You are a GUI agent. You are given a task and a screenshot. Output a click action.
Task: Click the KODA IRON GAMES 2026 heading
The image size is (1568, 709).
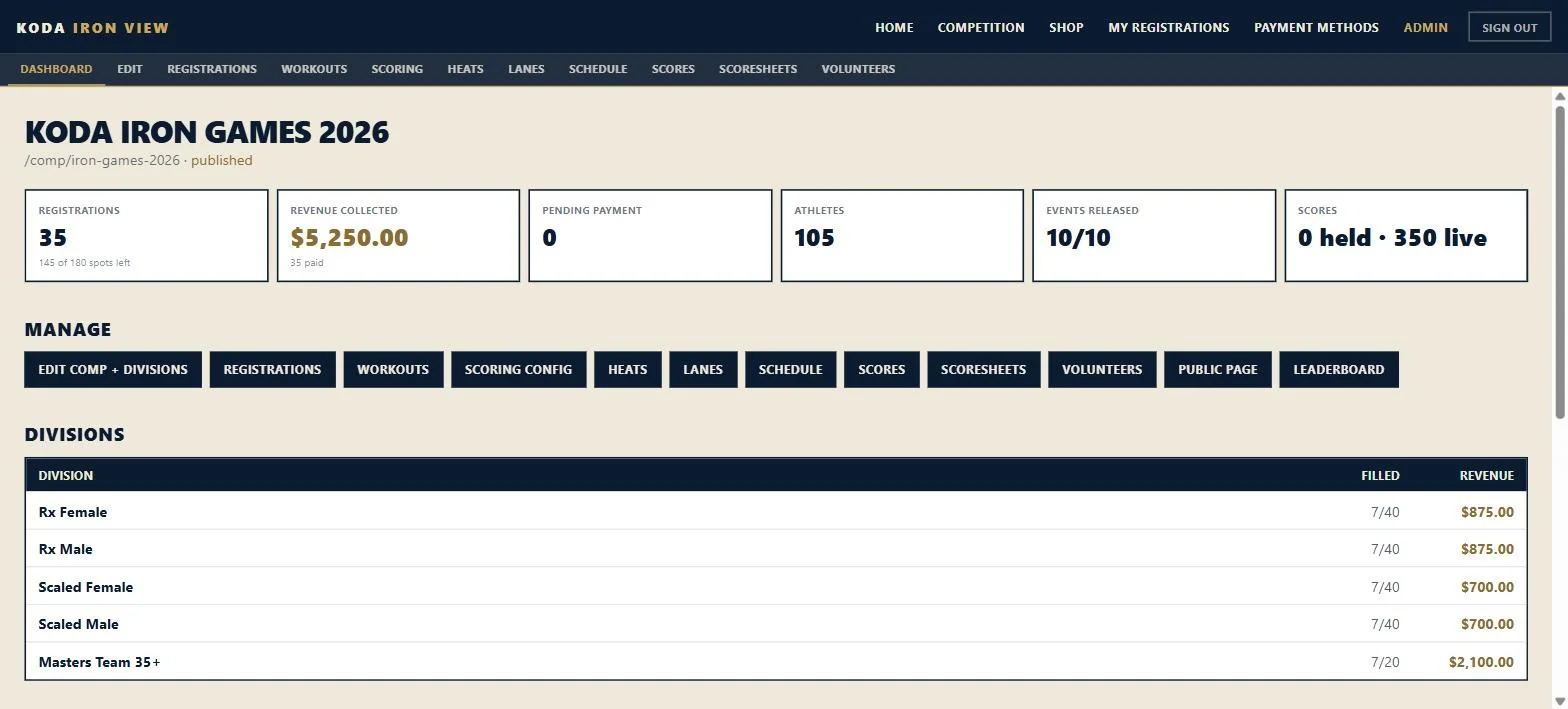click(207, 132)
